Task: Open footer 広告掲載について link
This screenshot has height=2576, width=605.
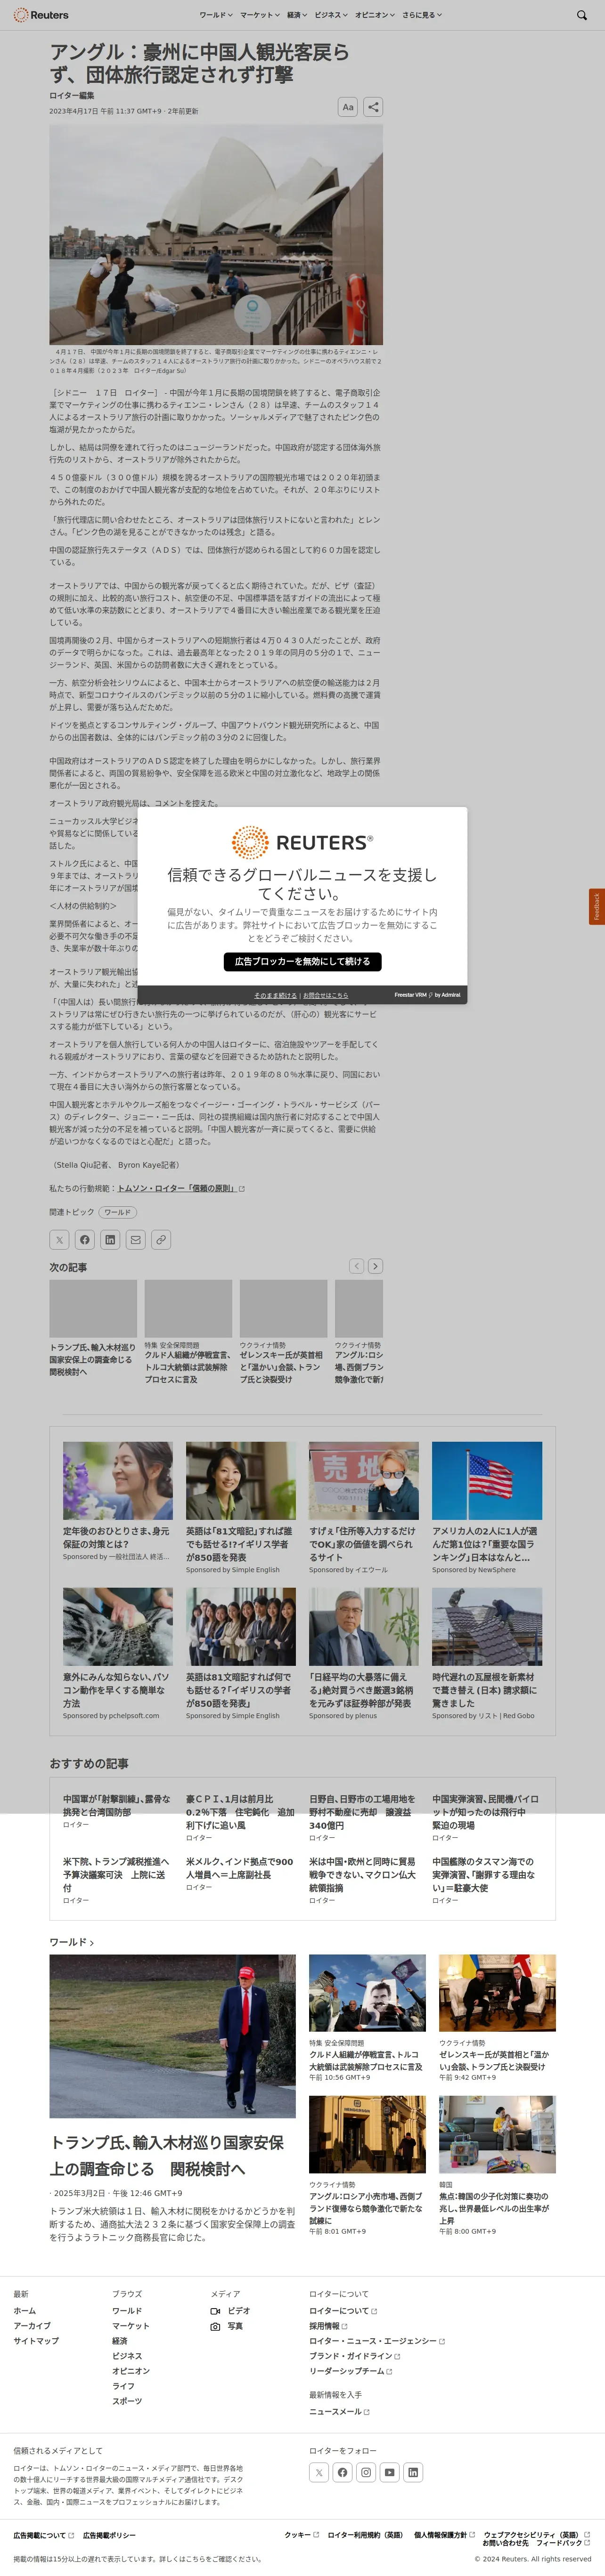Action: point(43,2535)
